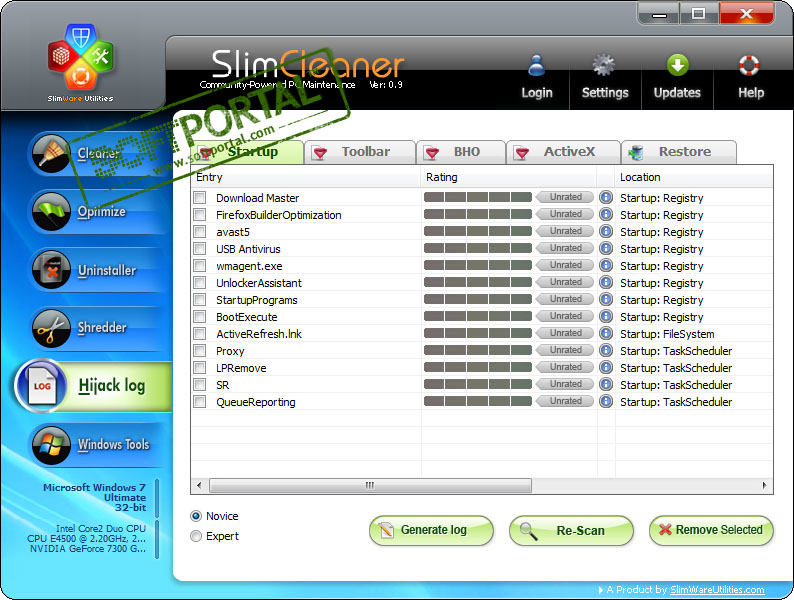Show info for Download Master entry
Screen dimensions: 794x600
606,197
